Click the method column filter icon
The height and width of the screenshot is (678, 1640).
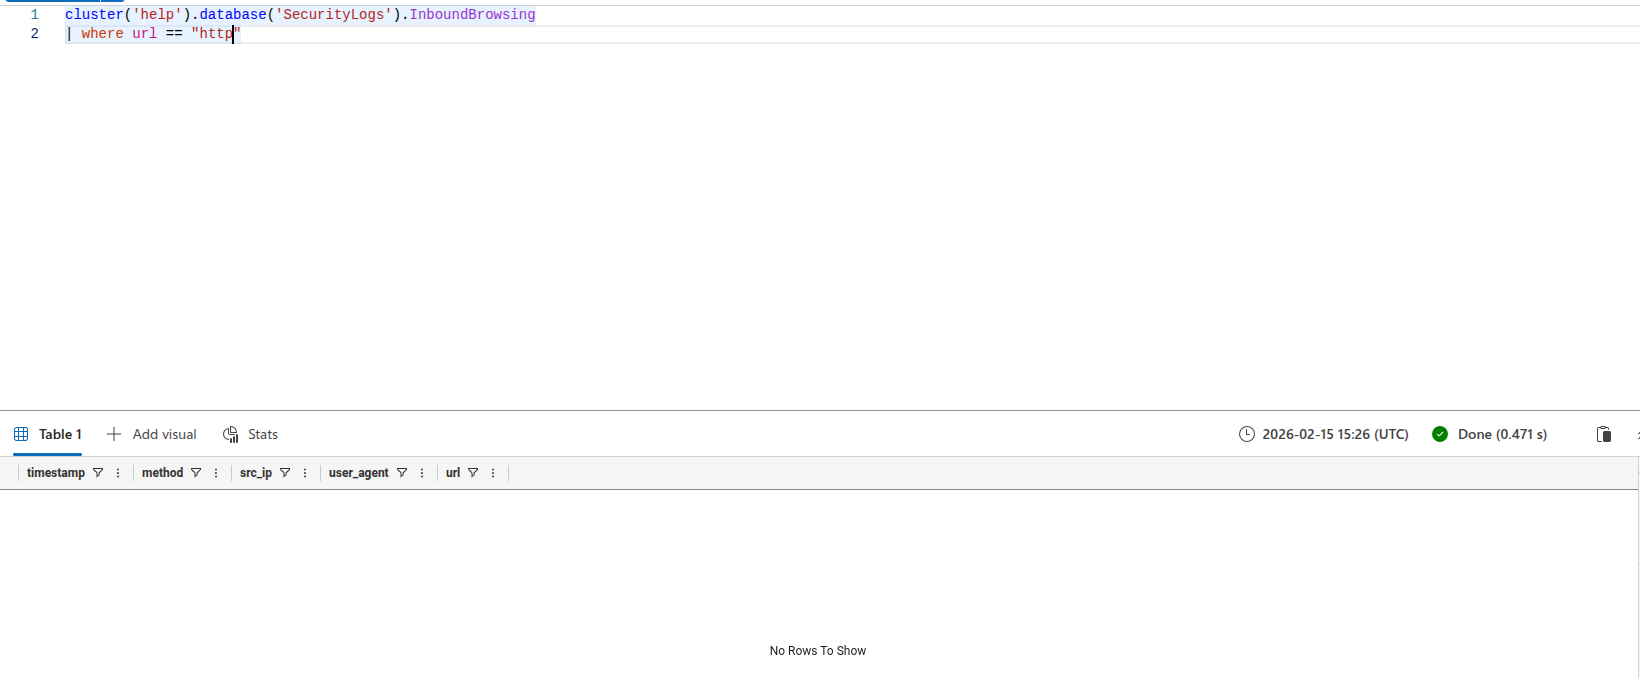tap(196, 473)
